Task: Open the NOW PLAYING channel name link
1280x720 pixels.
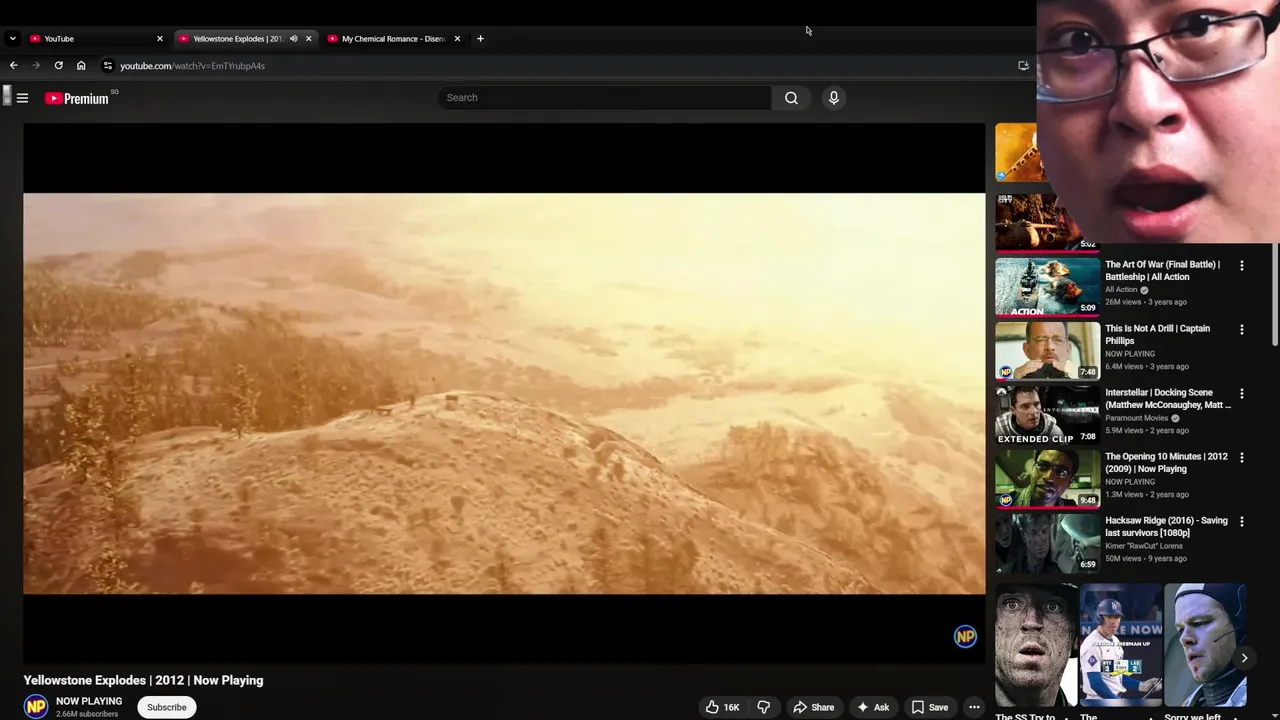Action: point(89,701)
